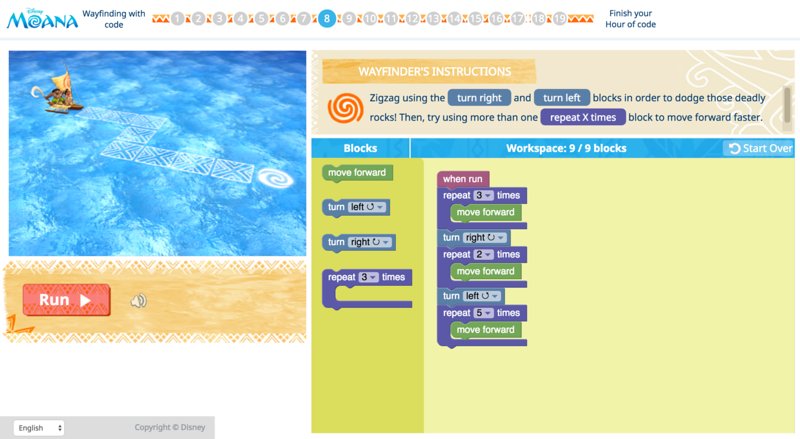
Task: Go to level 4 bubble
Action: [240, 19]
